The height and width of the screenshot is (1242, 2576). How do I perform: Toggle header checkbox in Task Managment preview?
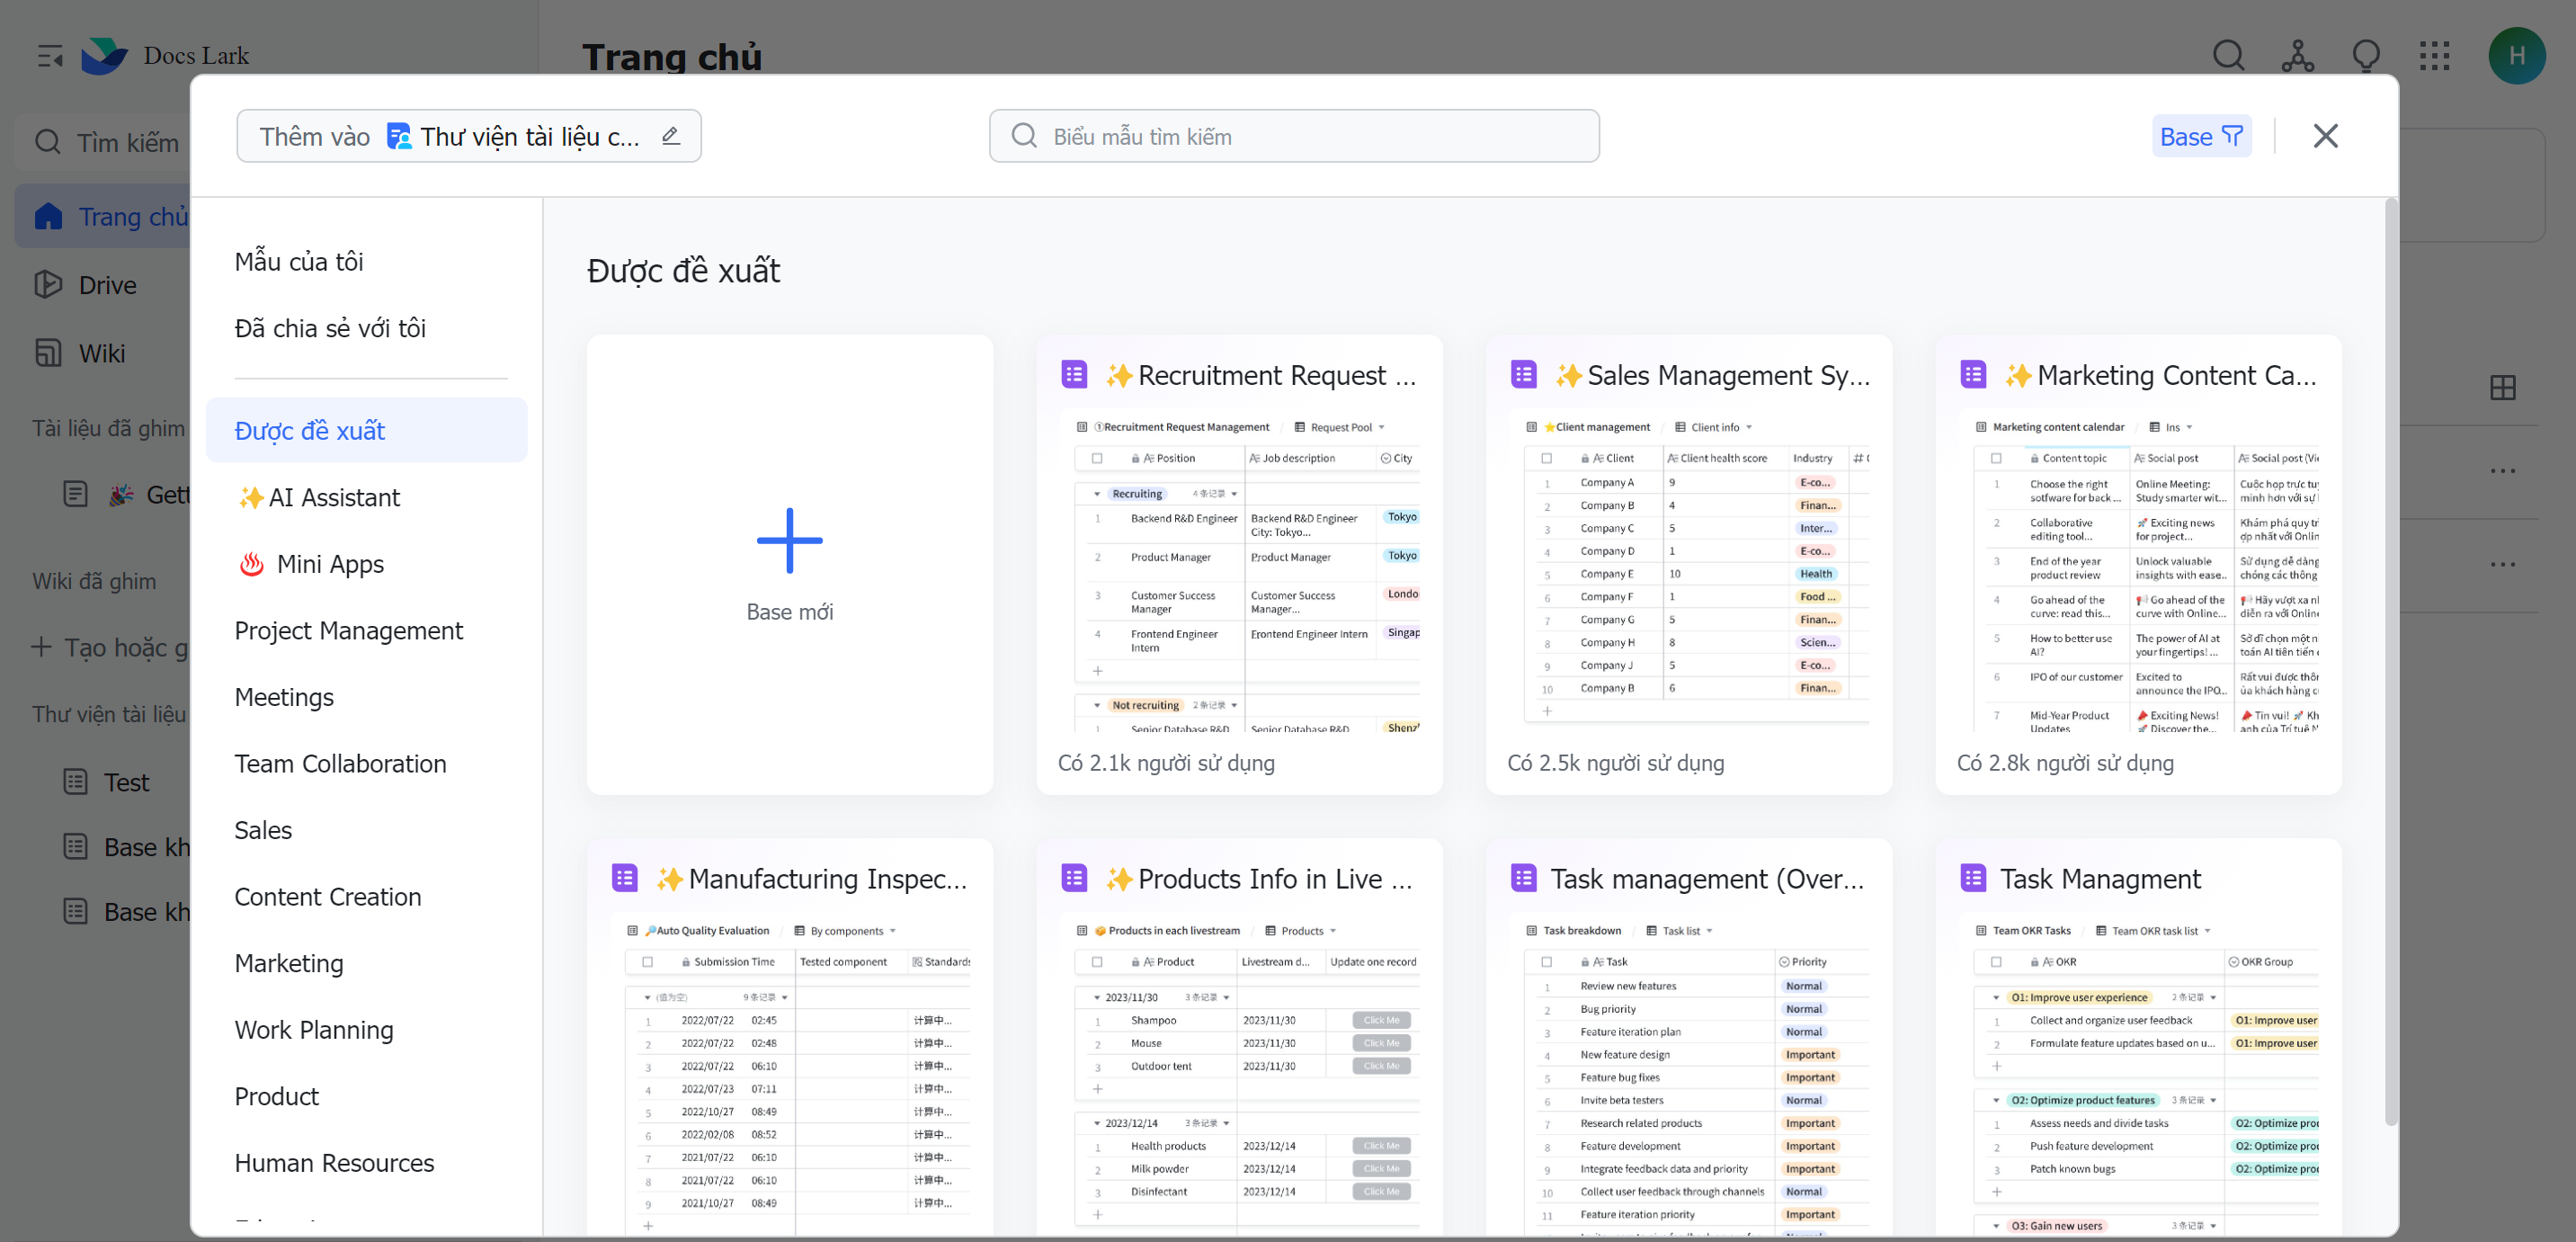tap(1996, 962)
